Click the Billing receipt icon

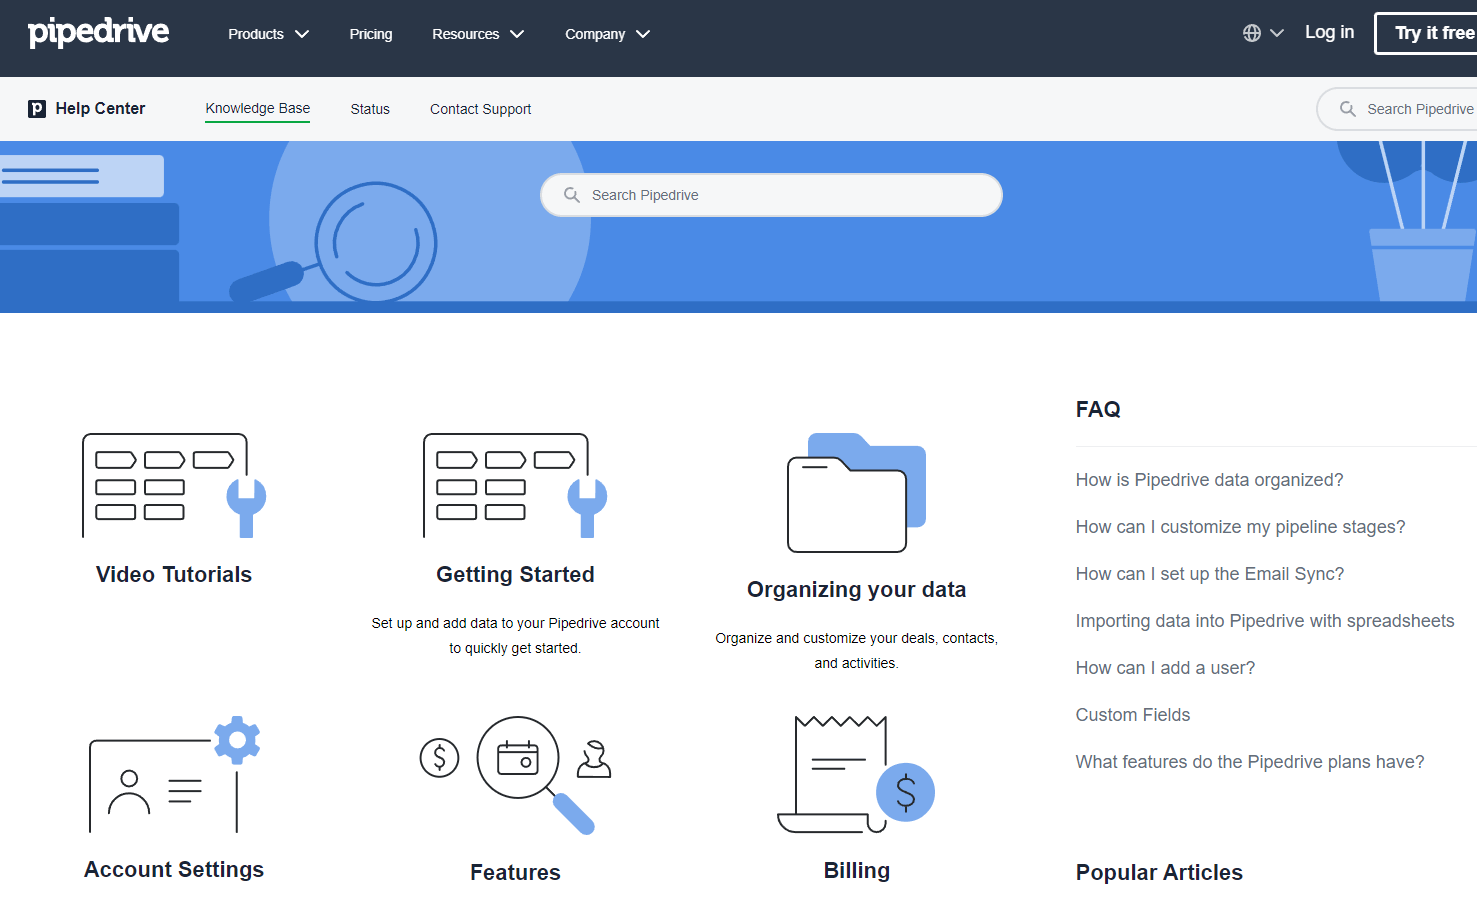tap(857, 774)
